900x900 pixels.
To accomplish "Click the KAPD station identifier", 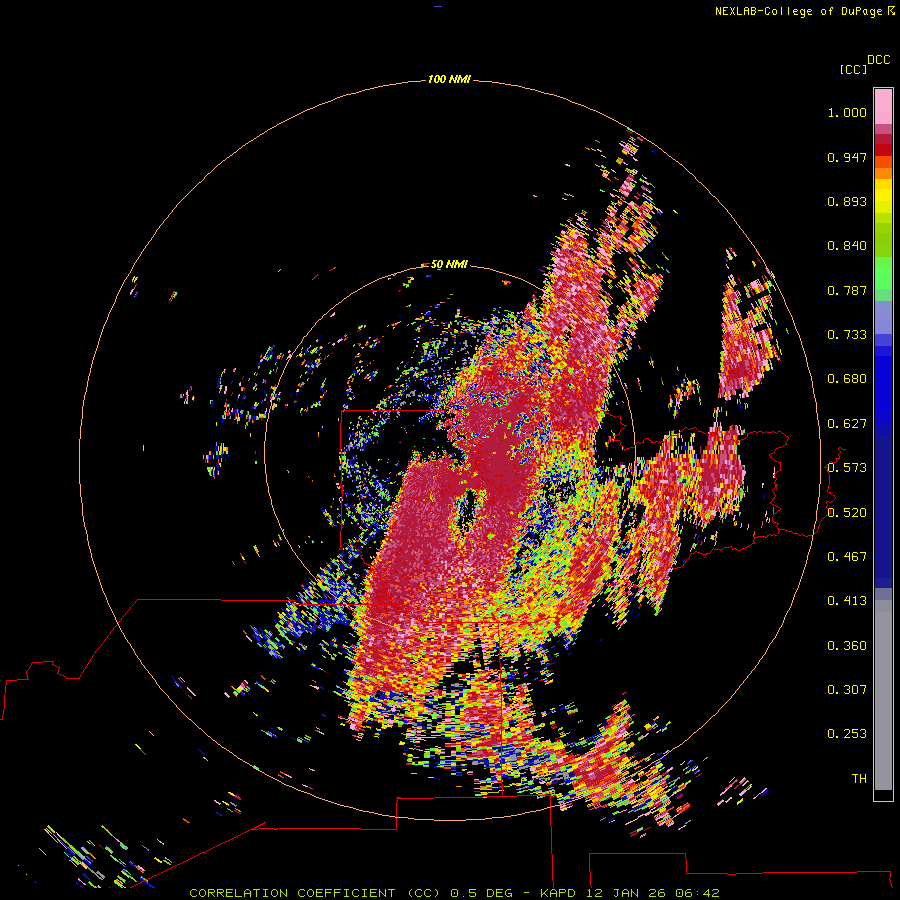I will pyautogui.click(x=557, y=893).
